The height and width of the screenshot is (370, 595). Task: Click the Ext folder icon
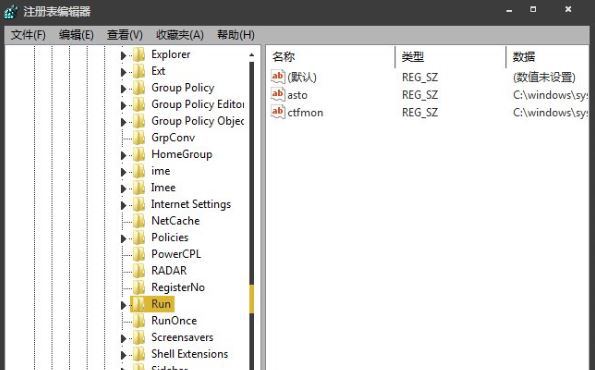pyautogui.click(x=139, y=71)
